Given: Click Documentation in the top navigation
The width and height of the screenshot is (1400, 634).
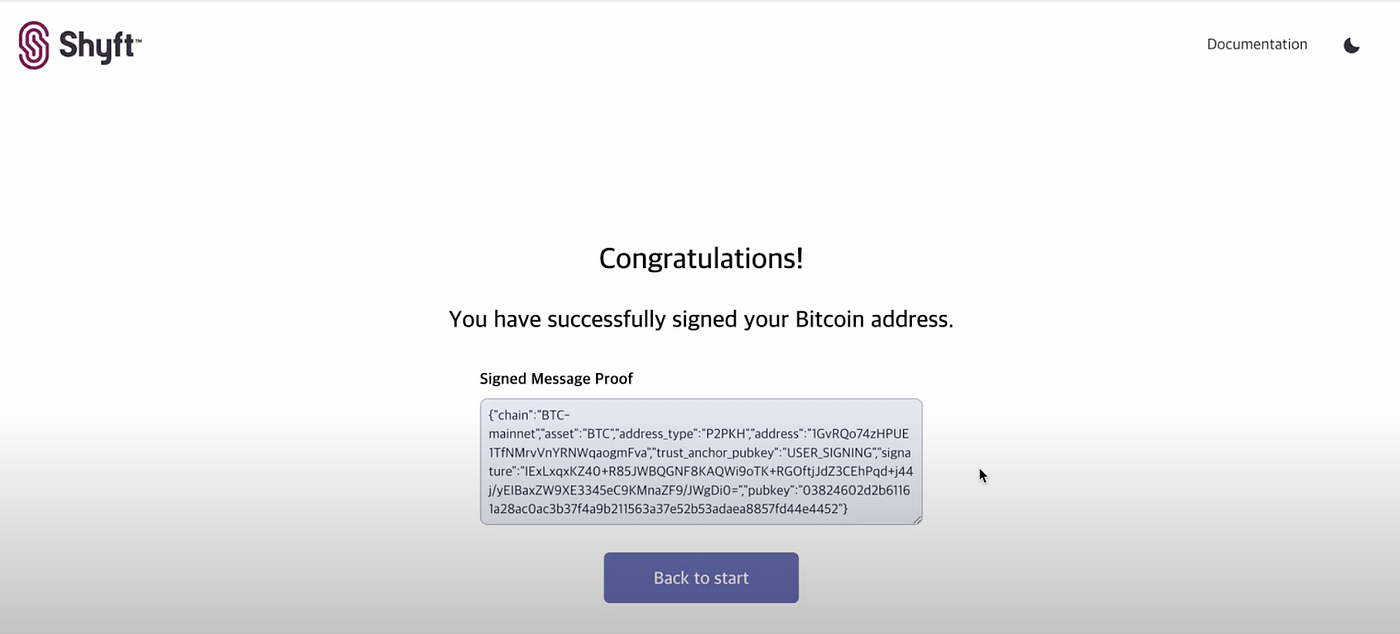Looking at the screenshot, I should tap(1257, 44).
